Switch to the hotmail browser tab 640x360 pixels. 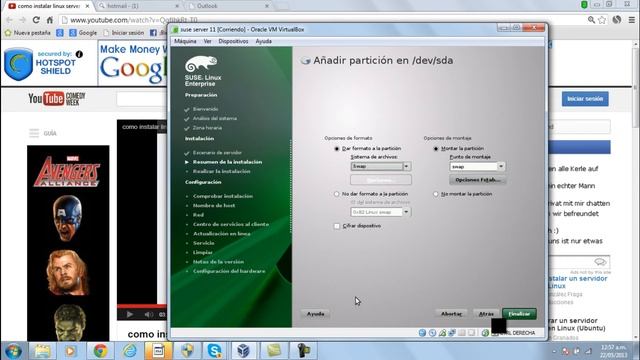point(139,6)
